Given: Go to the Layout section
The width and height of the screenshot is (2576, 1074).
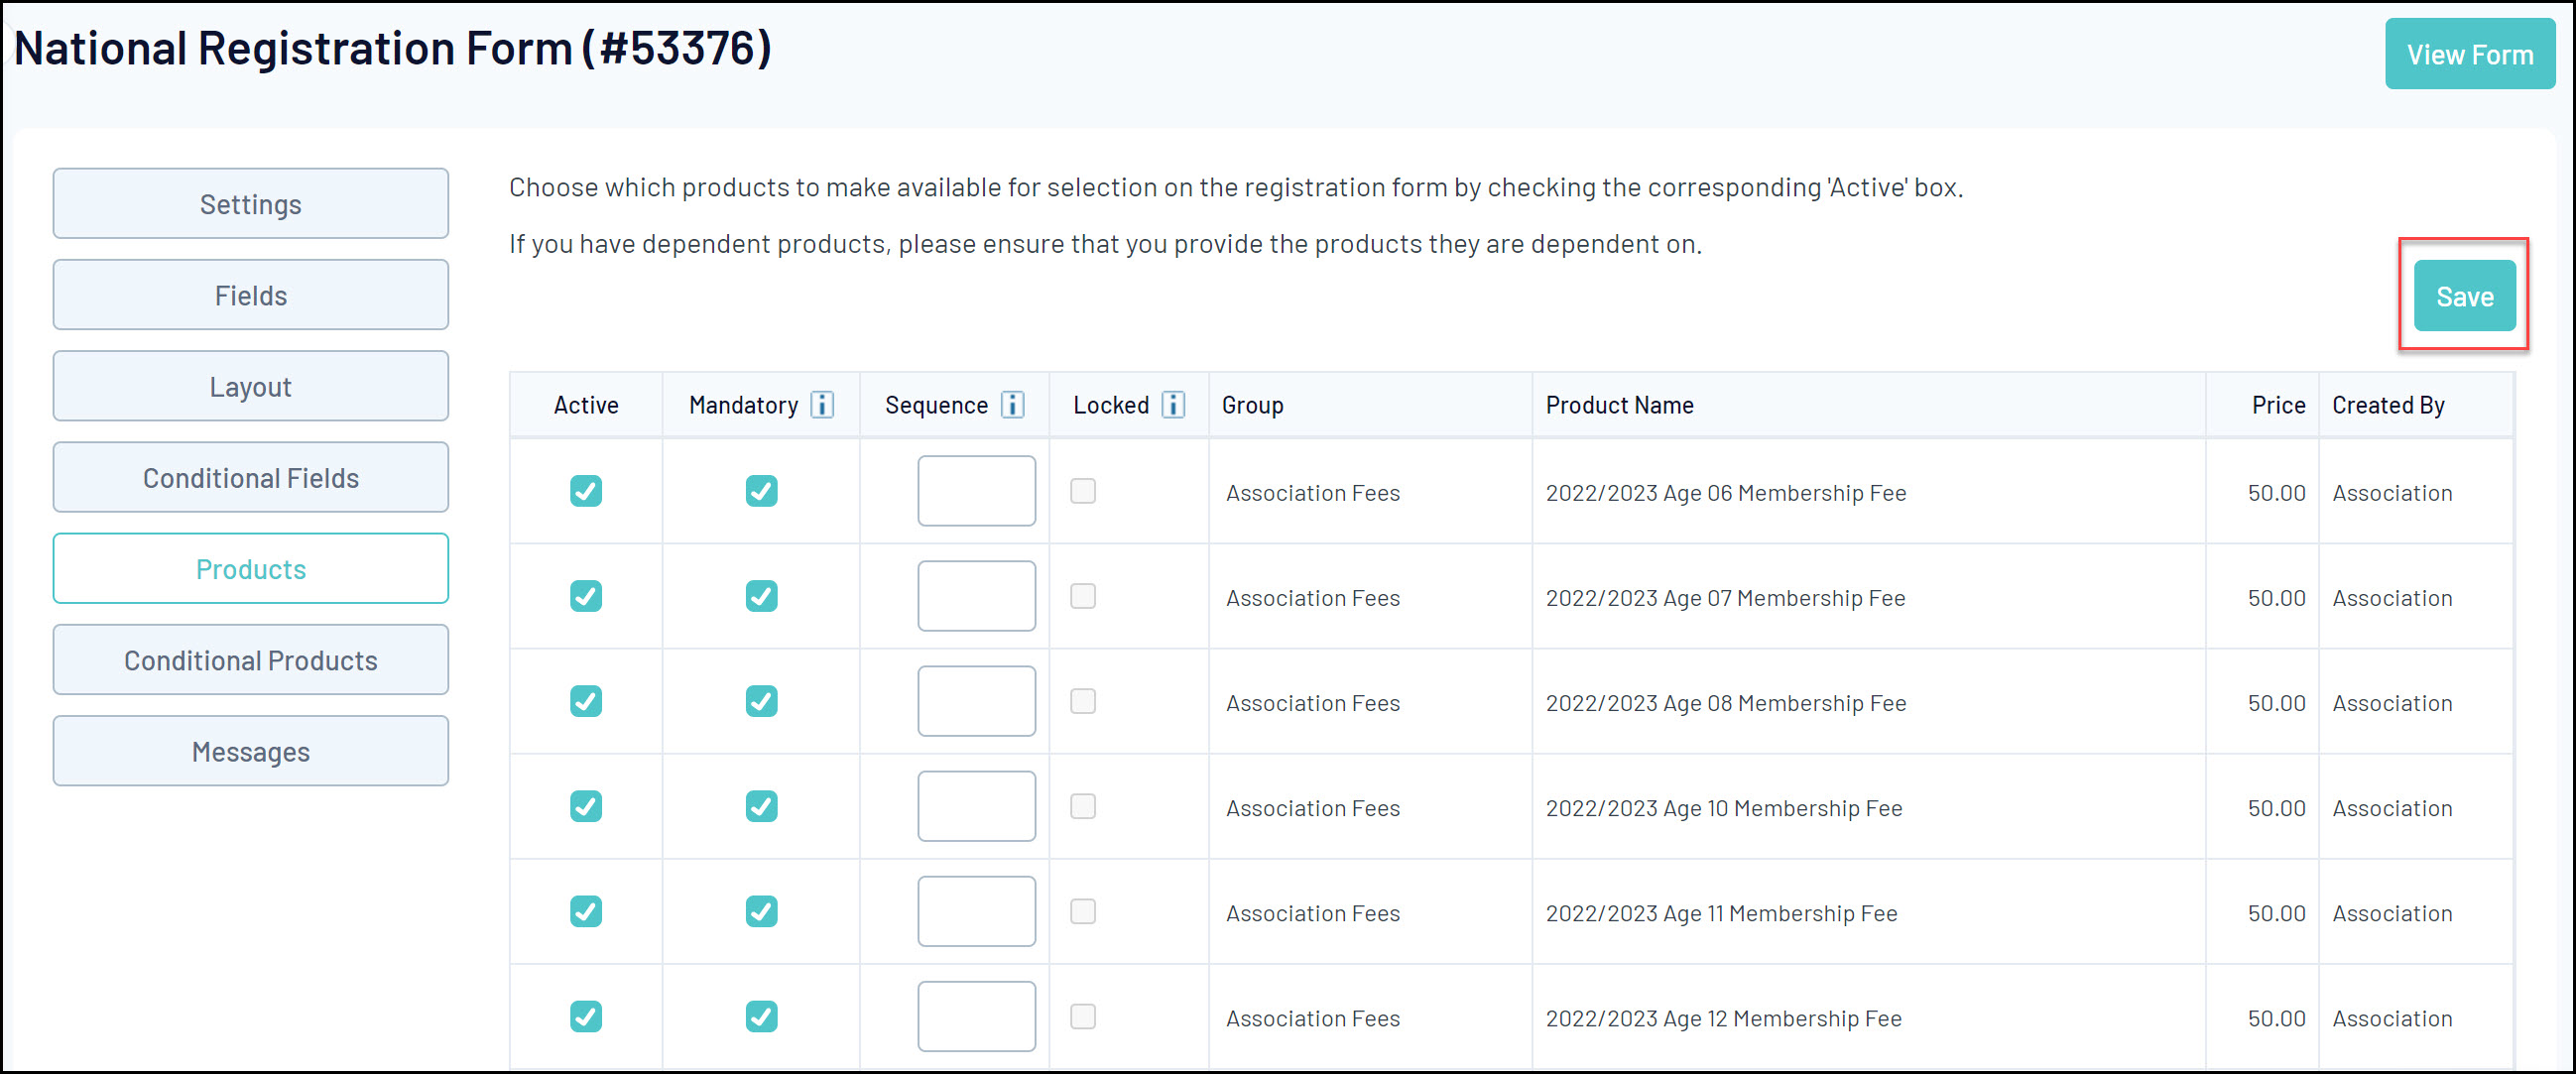Looking at the screenshot, I should (x=250, y=386).
